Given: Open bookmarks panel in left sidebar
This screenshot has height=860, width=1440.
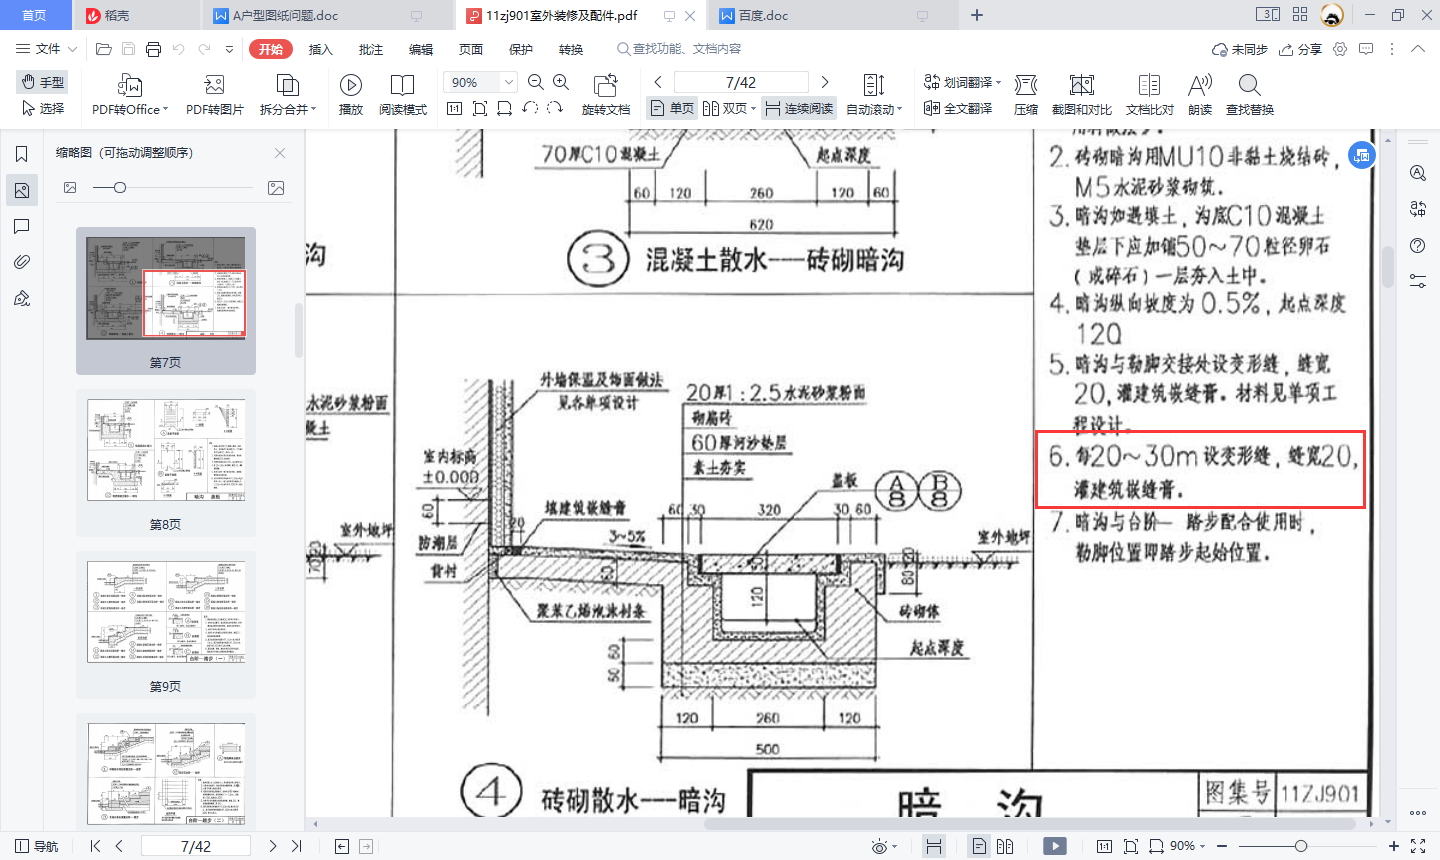Looking at the screenshot, I should [21, 154].
